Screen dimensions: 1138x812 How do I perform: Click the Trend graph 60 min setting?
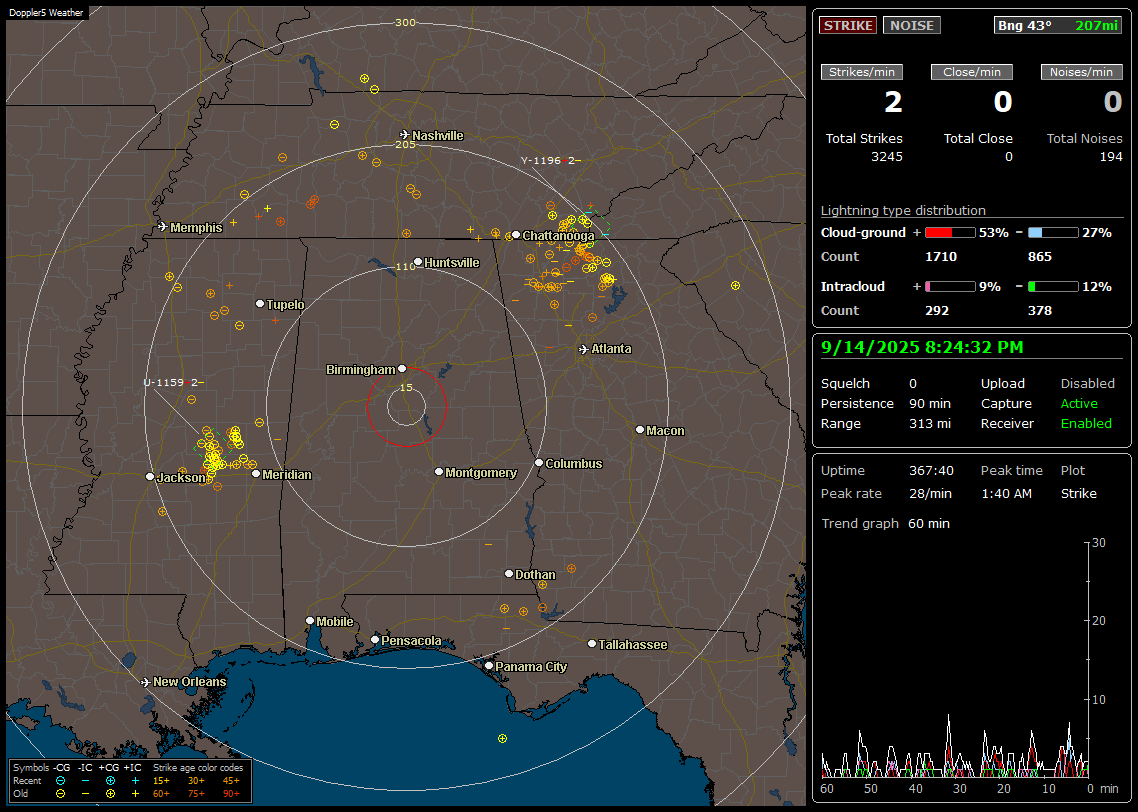[x=929, y=524]
